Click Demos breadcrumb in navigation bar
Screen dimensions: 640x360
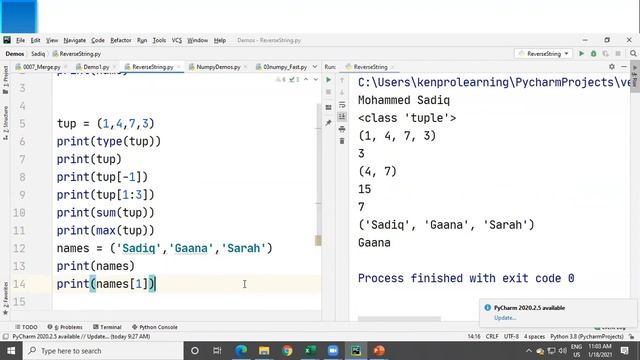pos(15,53)
